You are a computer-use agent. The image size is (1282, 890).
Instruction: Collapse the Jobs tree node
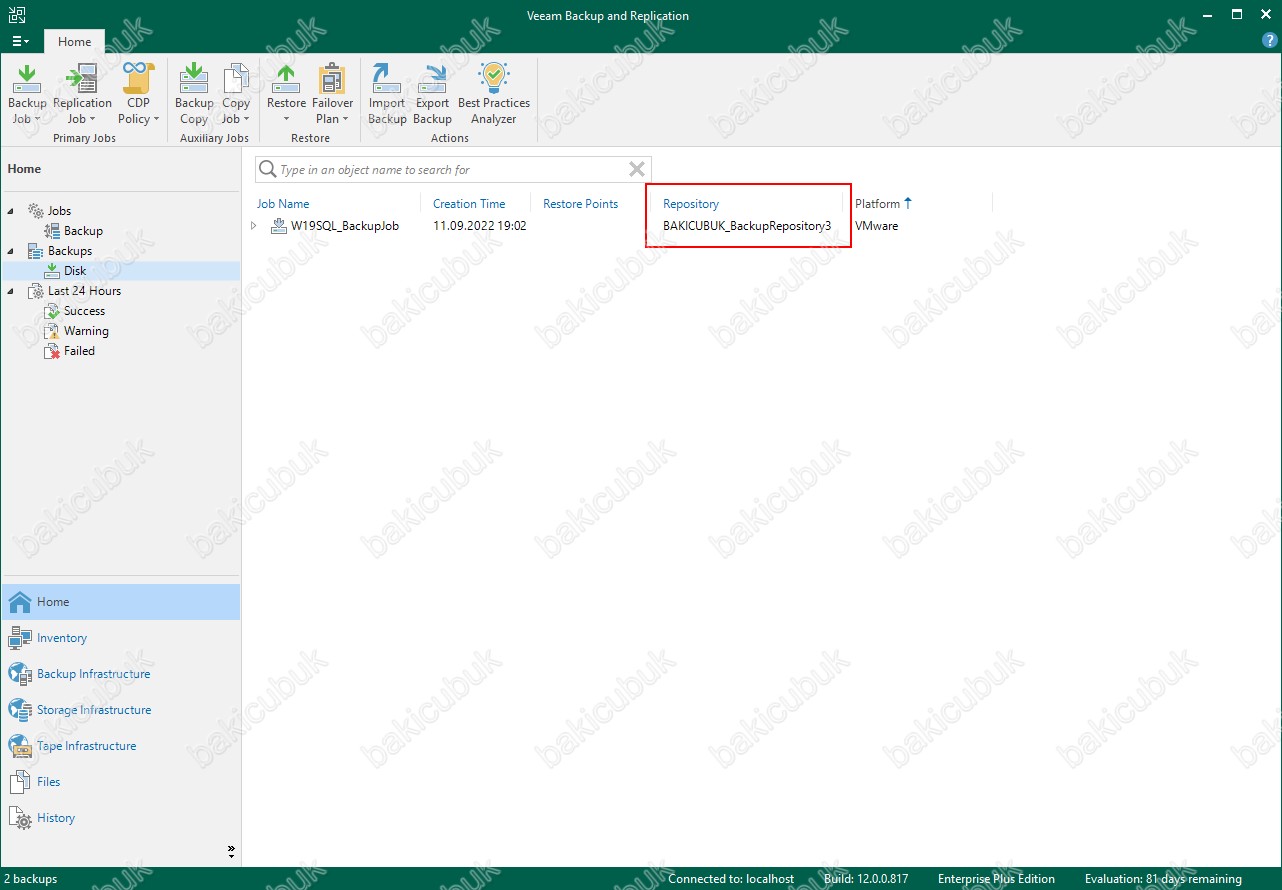tap(11, 211)
